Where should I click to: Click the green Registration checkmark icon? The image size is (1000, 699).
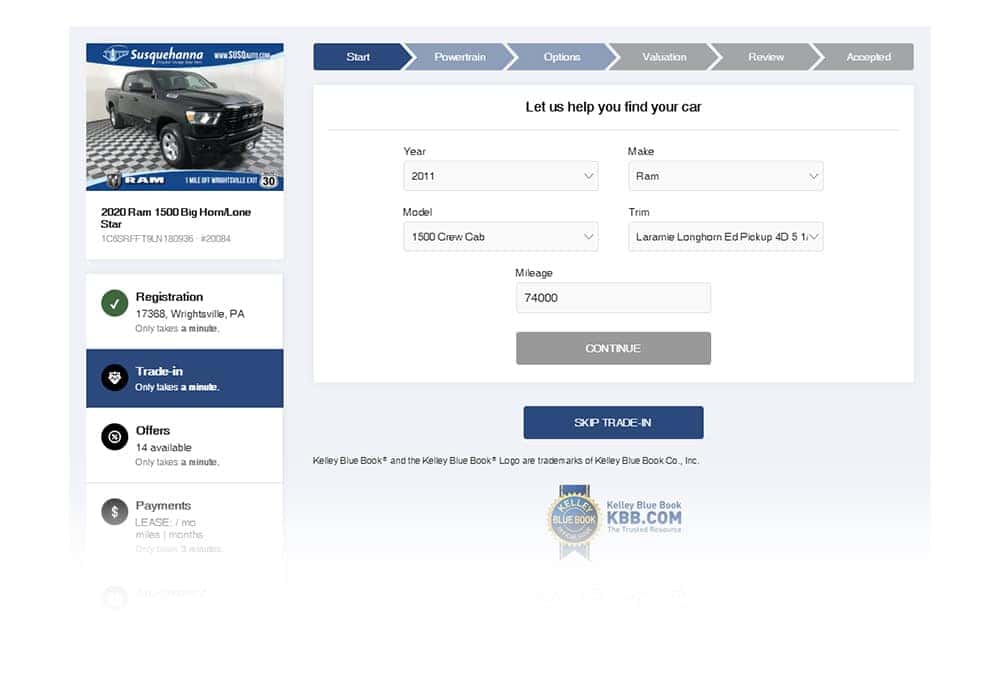pos(114,304)
